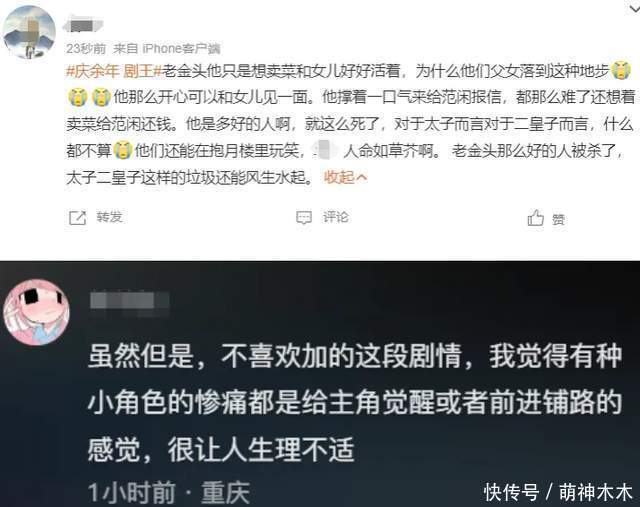
Task: Tap the thumbs-up like icon
Action: (x=536, y=218)
